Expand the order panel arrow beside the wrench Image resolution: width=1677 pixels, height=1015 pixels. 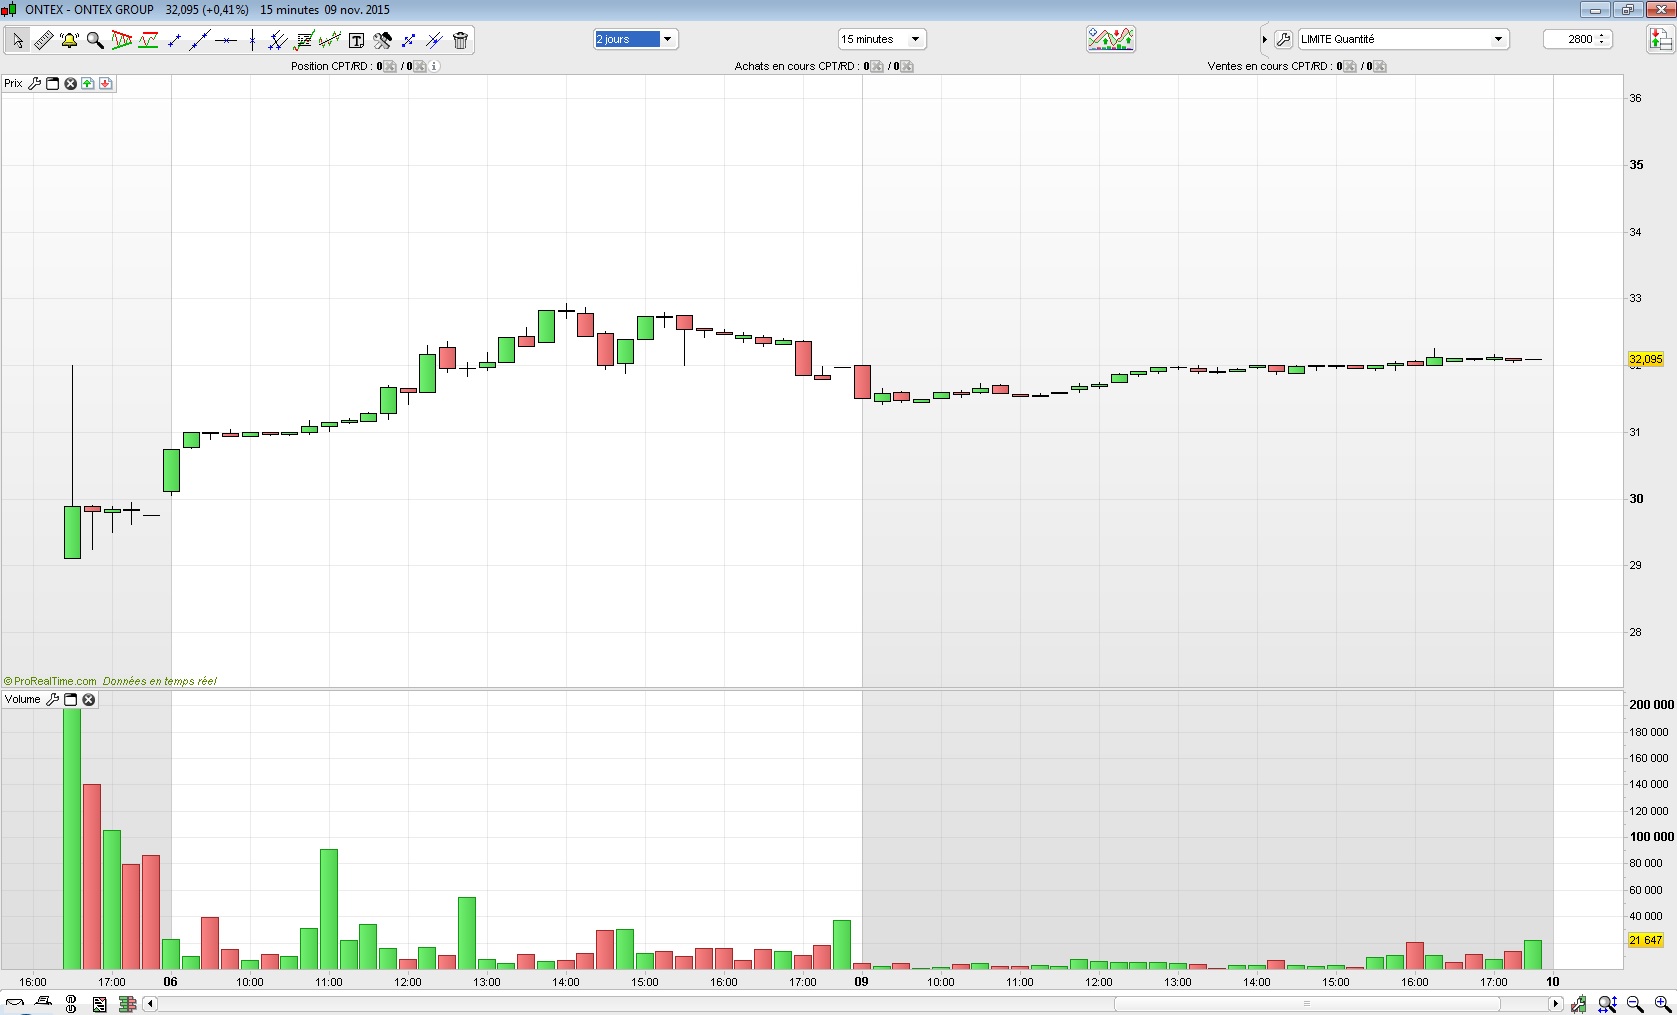[x=1265, y=39]
